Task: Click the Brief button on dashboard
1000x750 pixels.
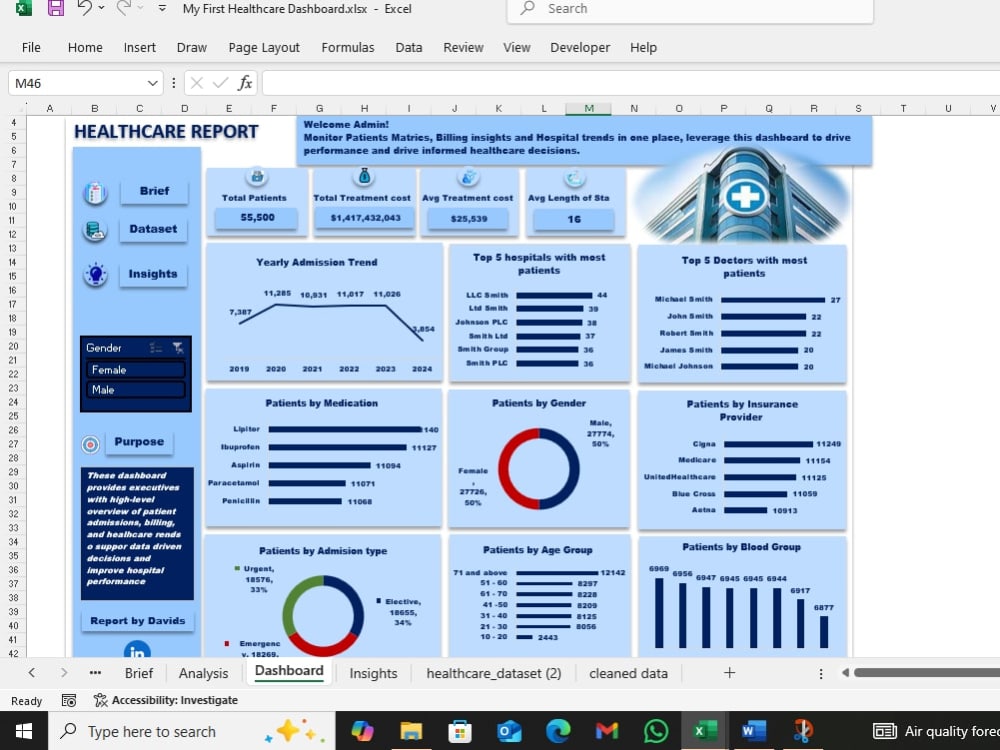Action: tap(154, 191)
